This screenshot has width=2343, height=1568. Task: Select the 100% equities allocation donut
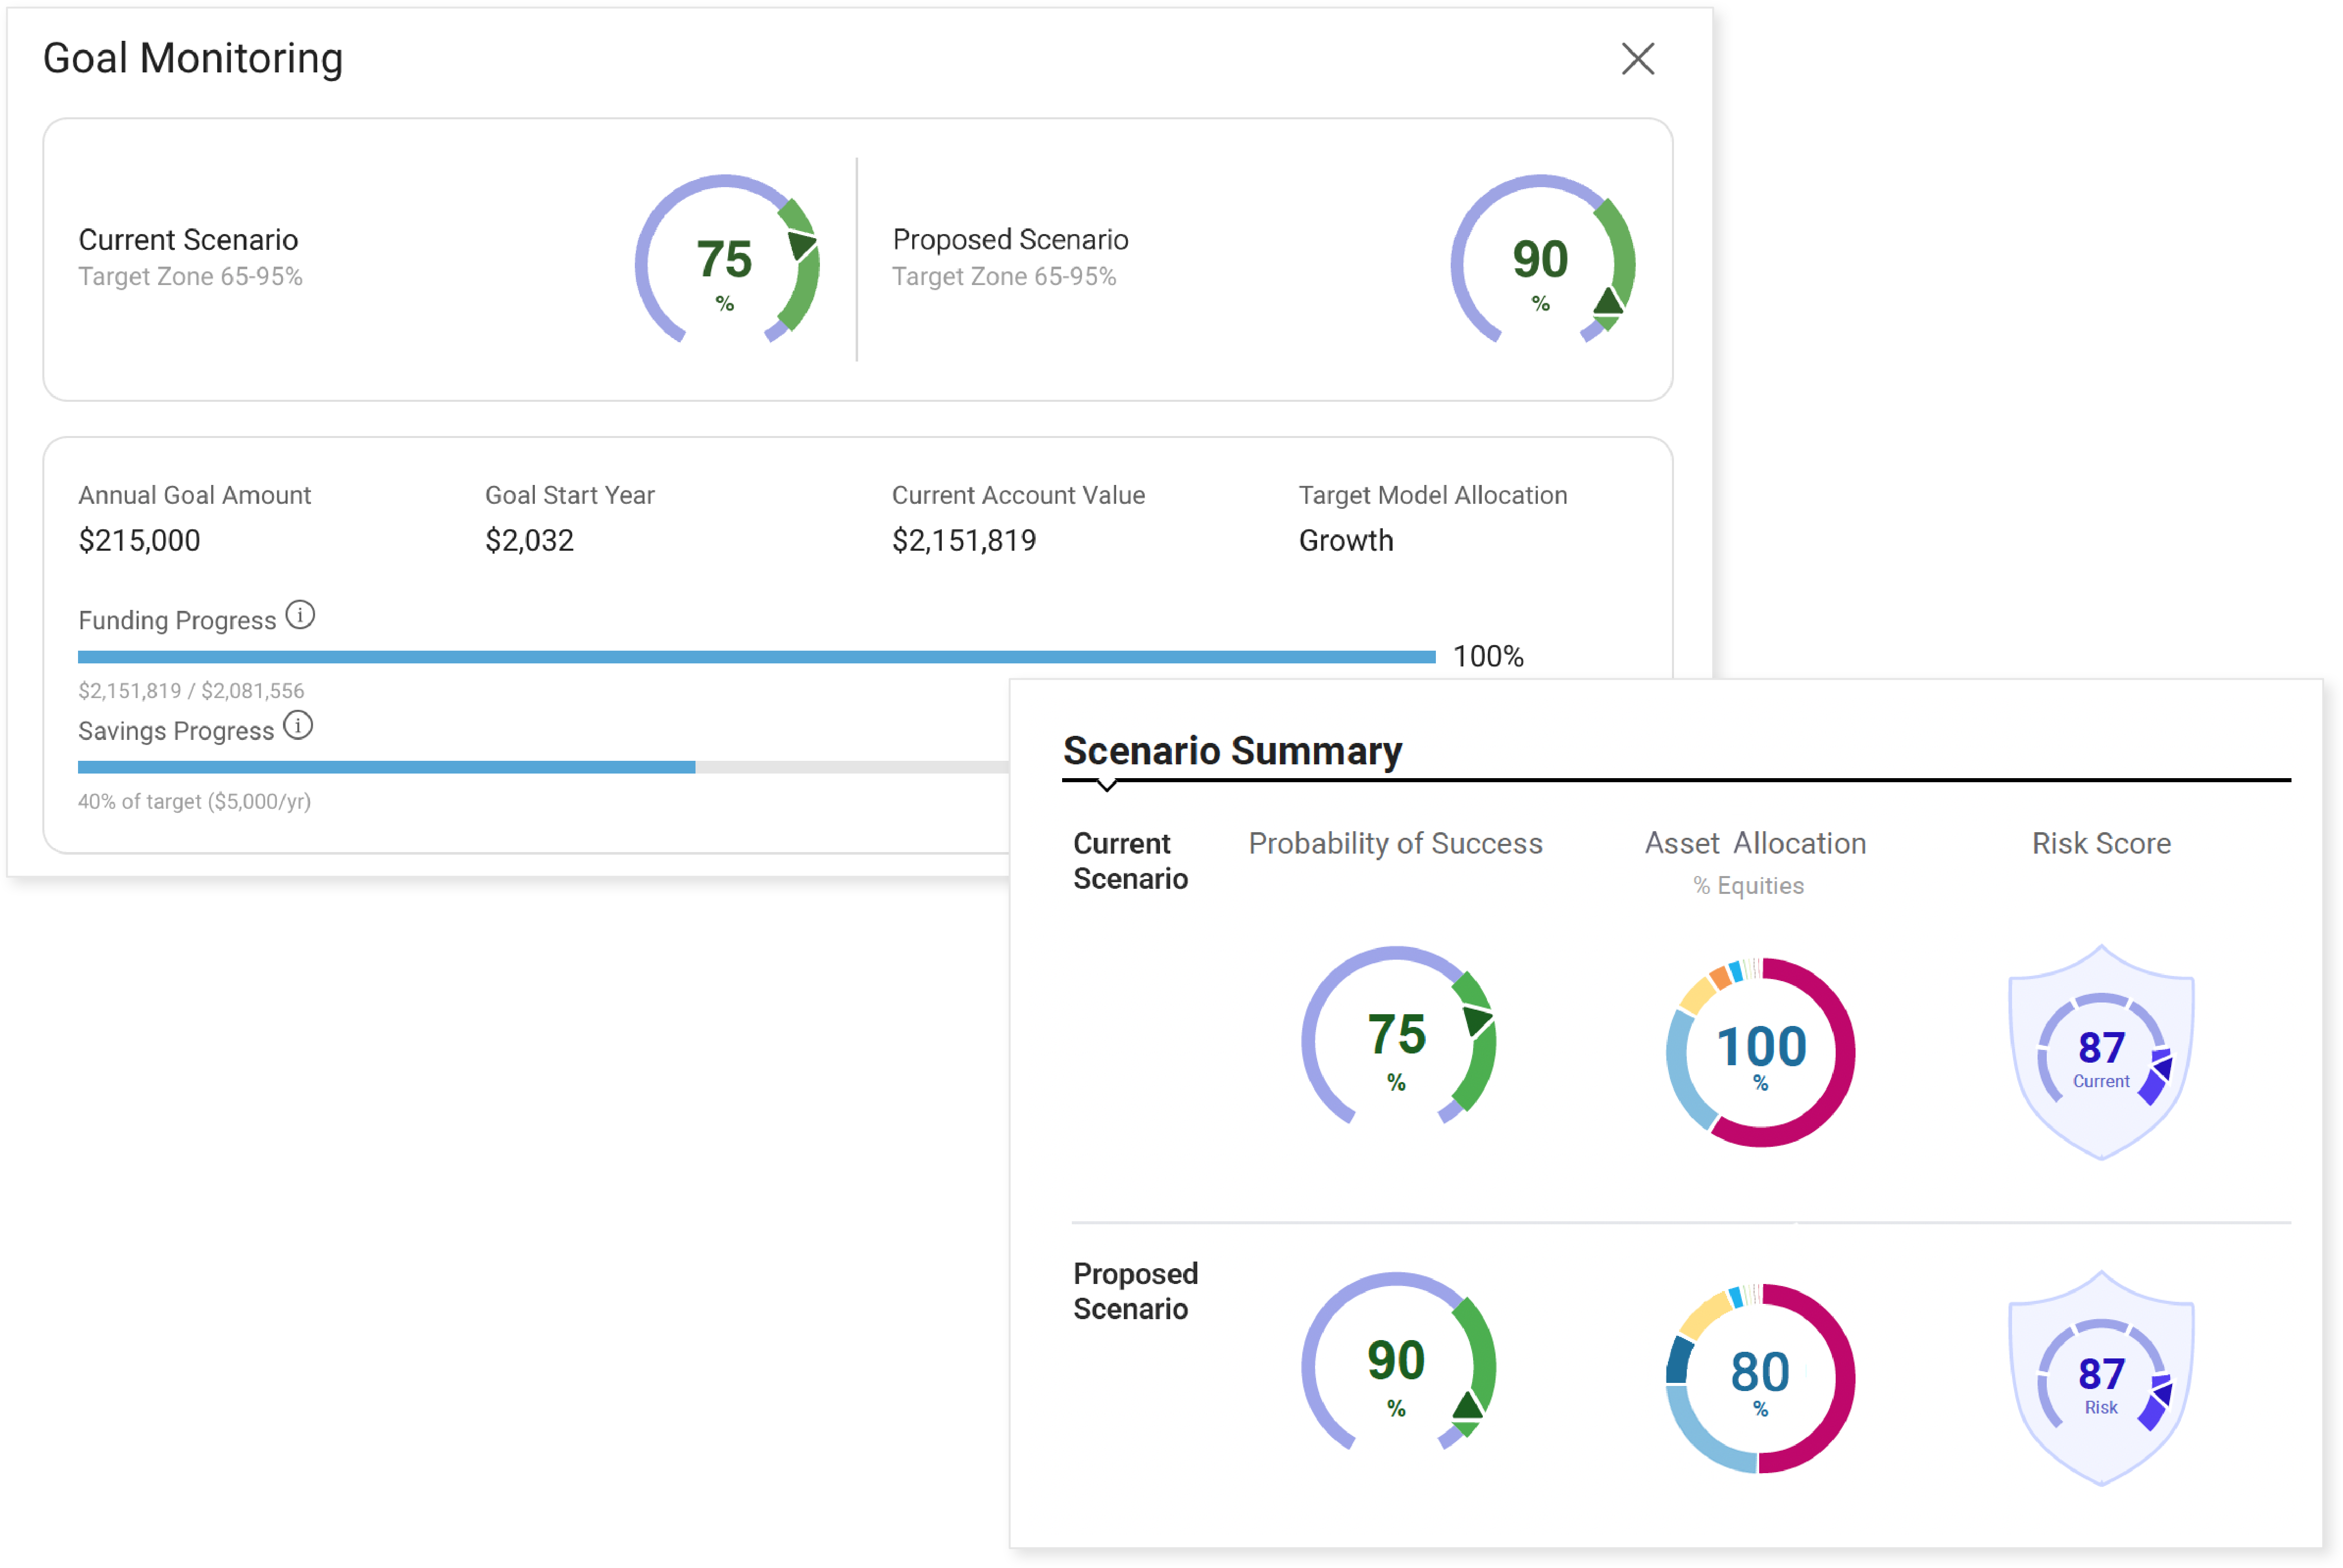[x=1760, y=1052]
